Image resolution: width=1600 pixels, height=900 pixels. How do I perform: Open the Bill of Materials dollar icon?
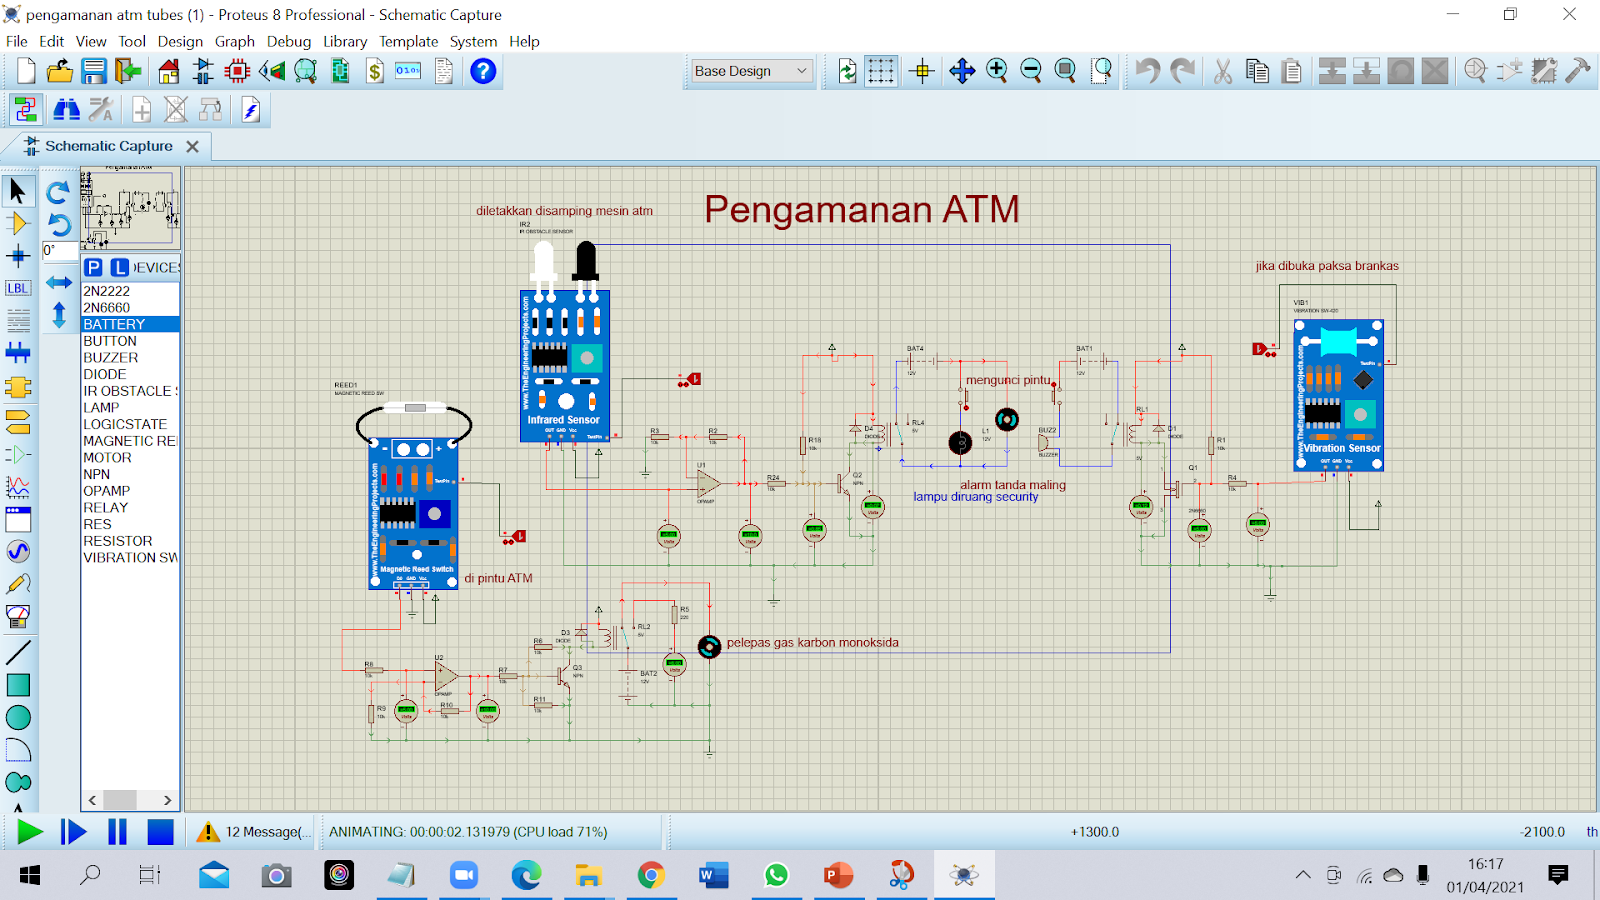pyautogui.click(x=374, y=71)
